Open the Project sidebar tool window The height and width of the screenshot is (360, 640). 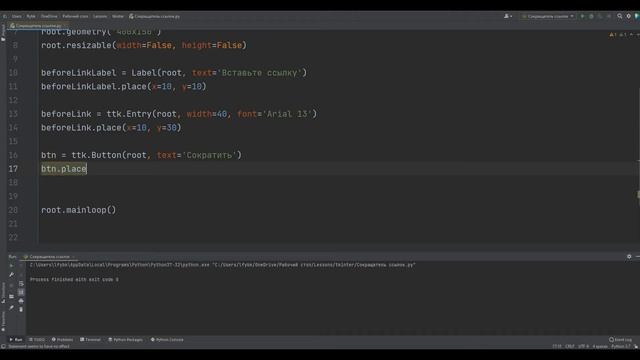3,33
